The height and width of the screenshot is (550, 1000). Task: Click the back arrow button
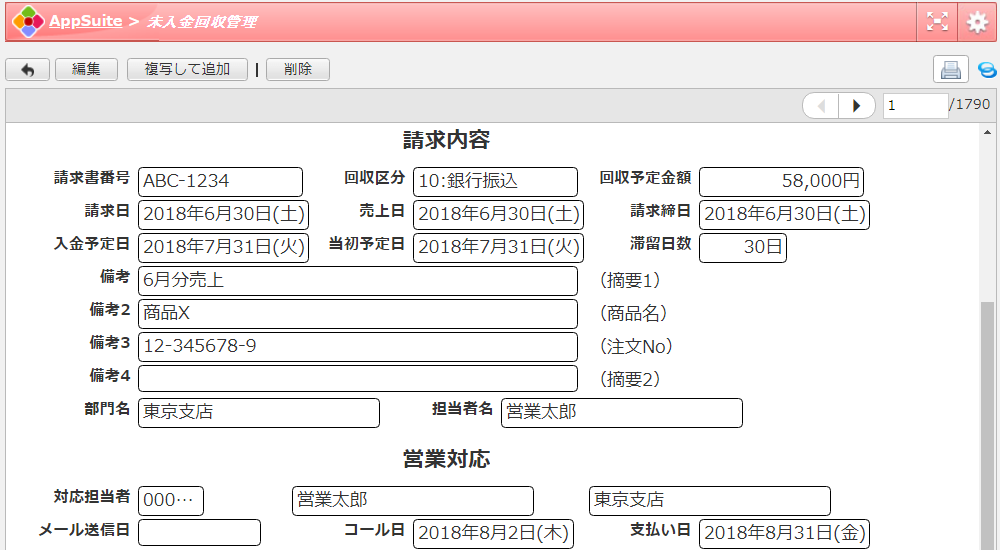pyautogui.click(x=27, y=69)
